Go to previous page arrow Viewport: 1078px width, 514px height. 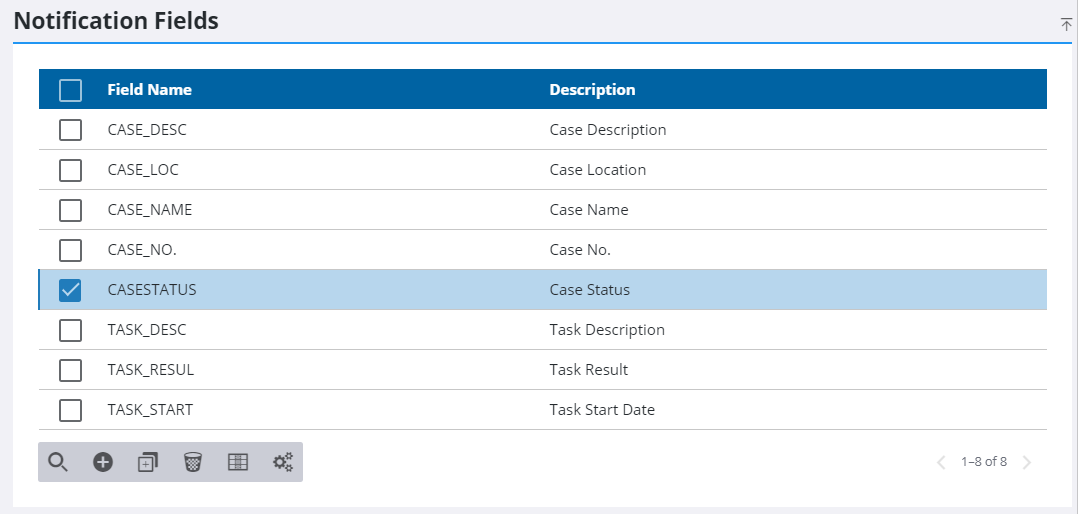pyautogui.click(x=940, y=462)
